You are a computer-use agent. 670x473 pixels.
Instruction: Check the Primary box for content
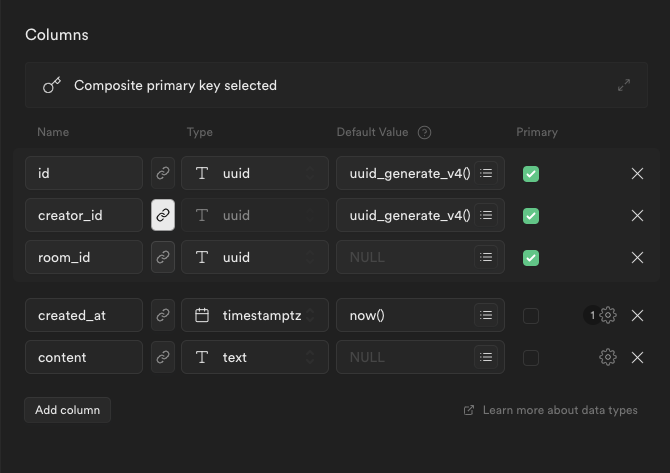pyautogui.click(x=531, y=357)
